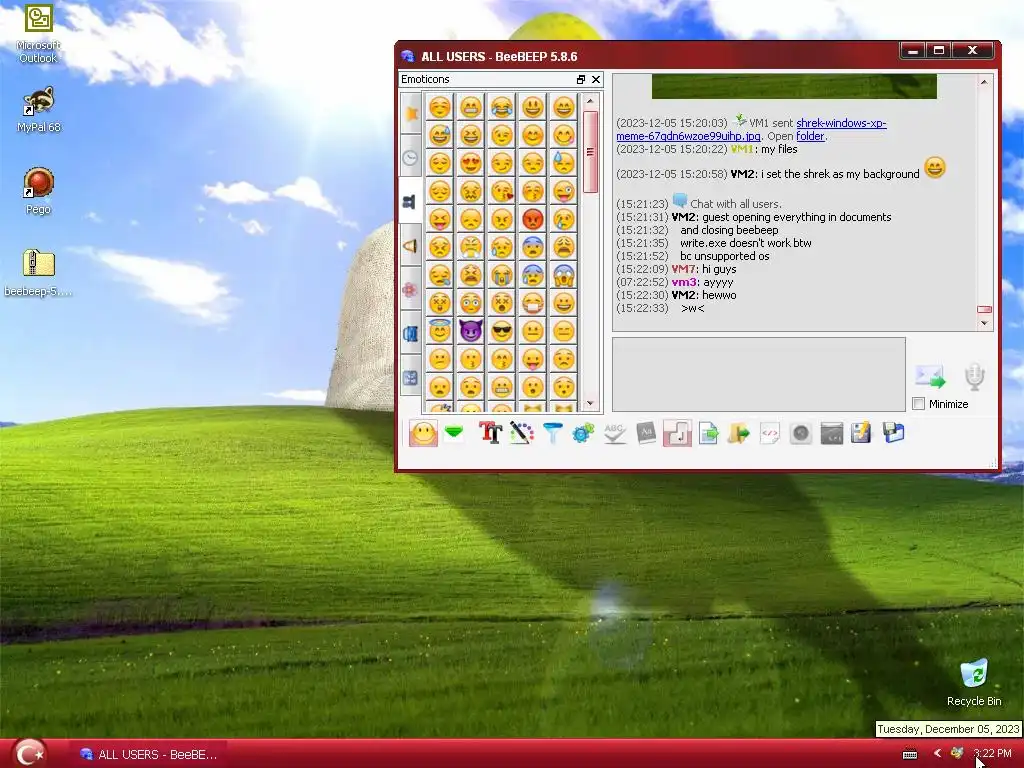Switch to recent emoticons clock tab

pos(411,157)
